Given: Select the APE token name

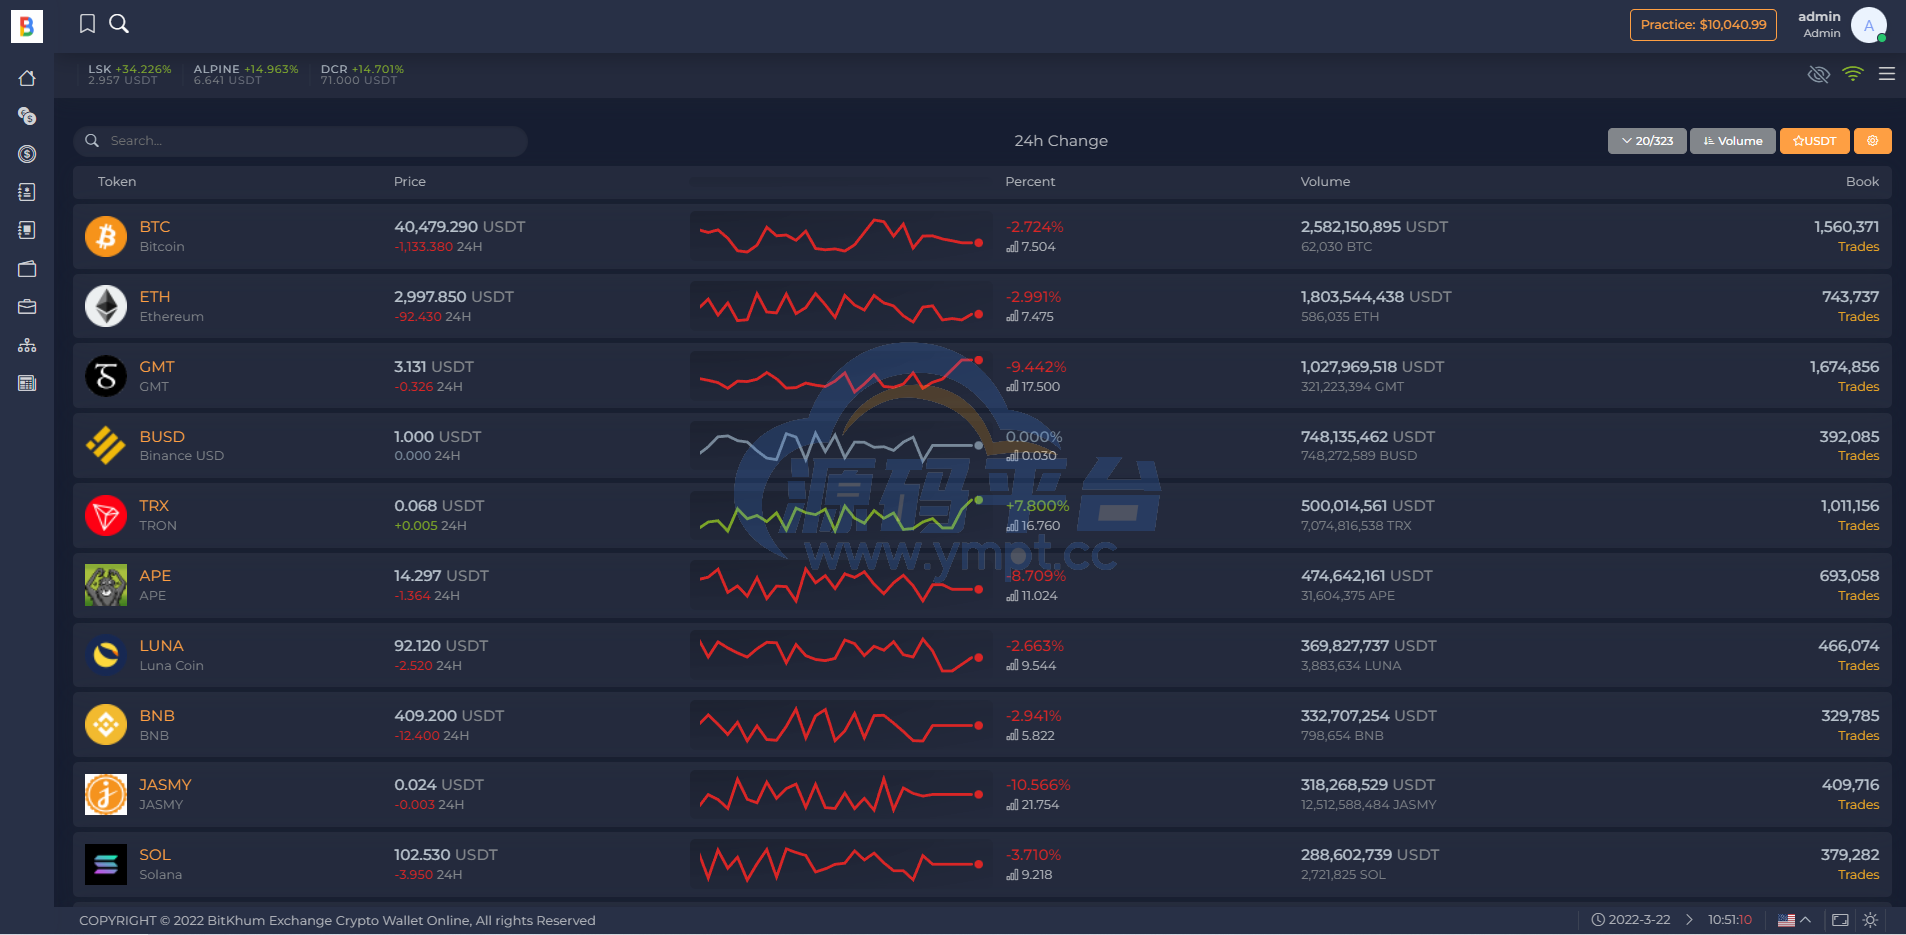Looking at the screenshot, I should (155, 576).
